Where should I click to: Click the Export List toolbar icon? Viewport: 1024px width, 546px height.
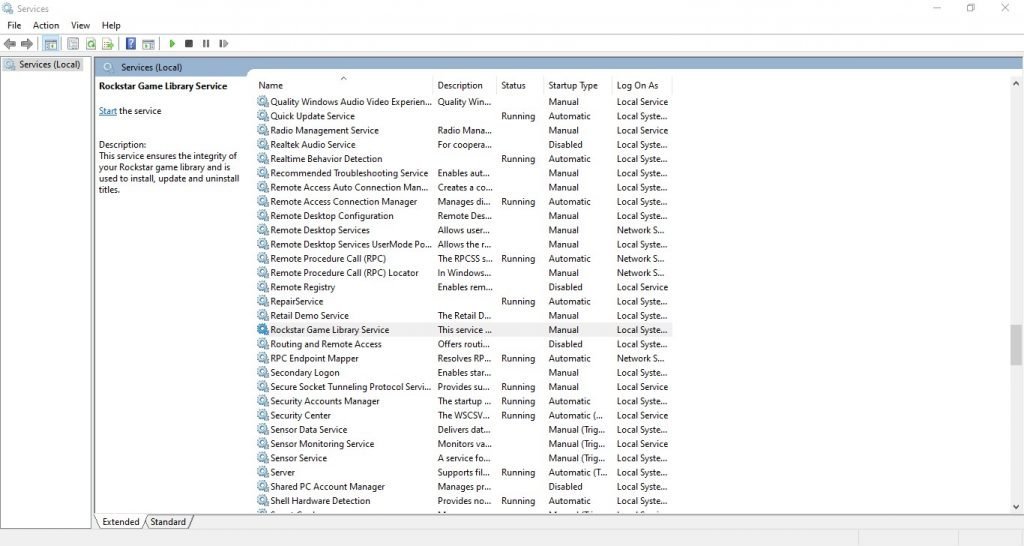coord(108,44)
